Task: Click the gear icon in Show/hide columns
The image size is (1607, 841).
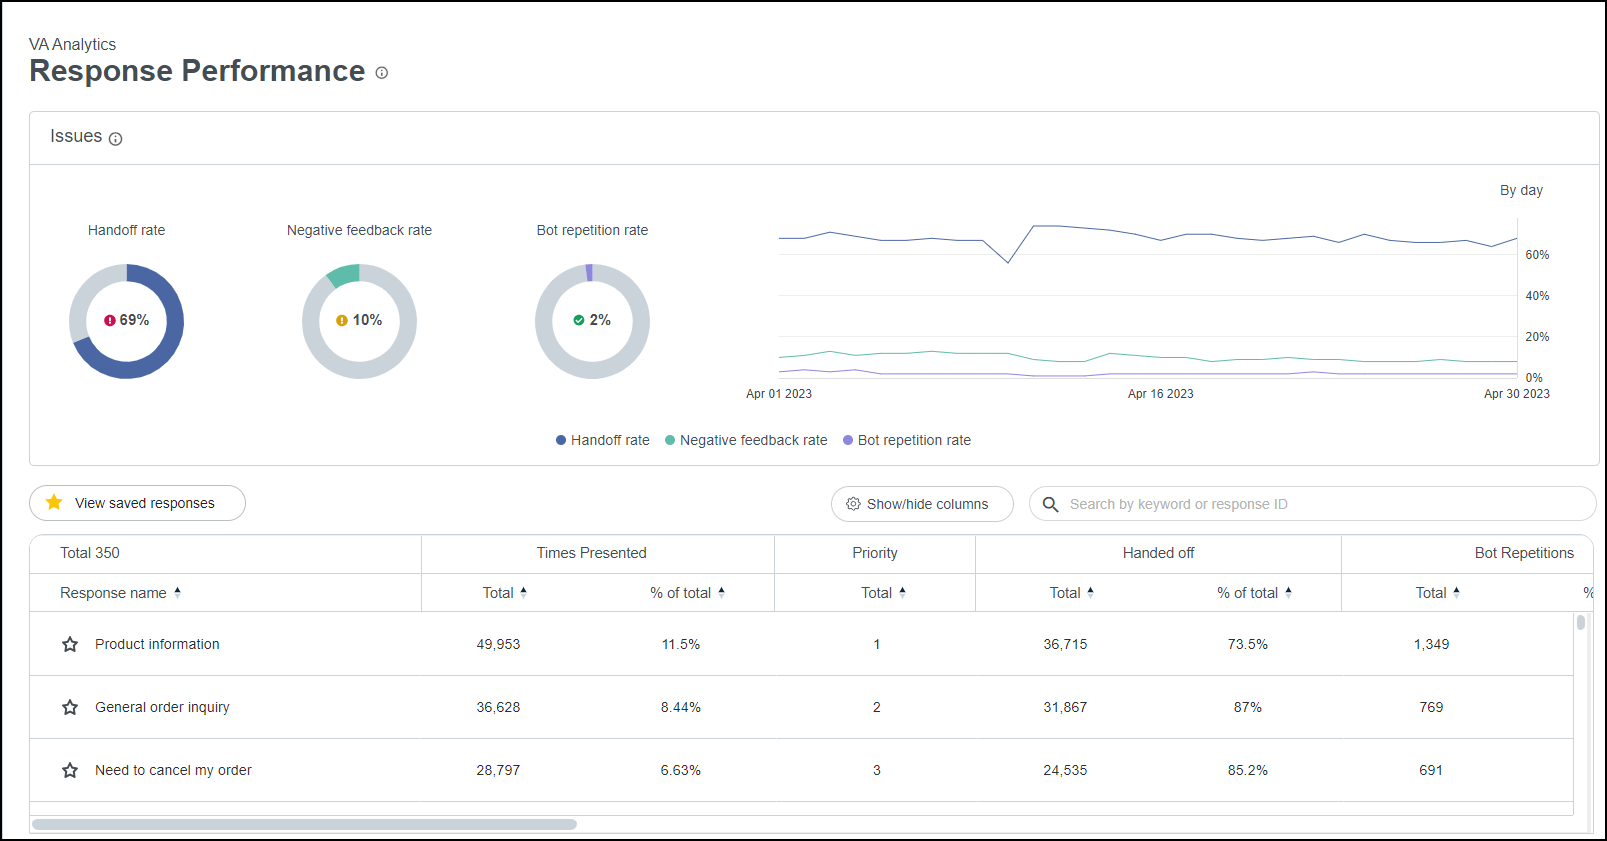Action: [x=853, y=504]
